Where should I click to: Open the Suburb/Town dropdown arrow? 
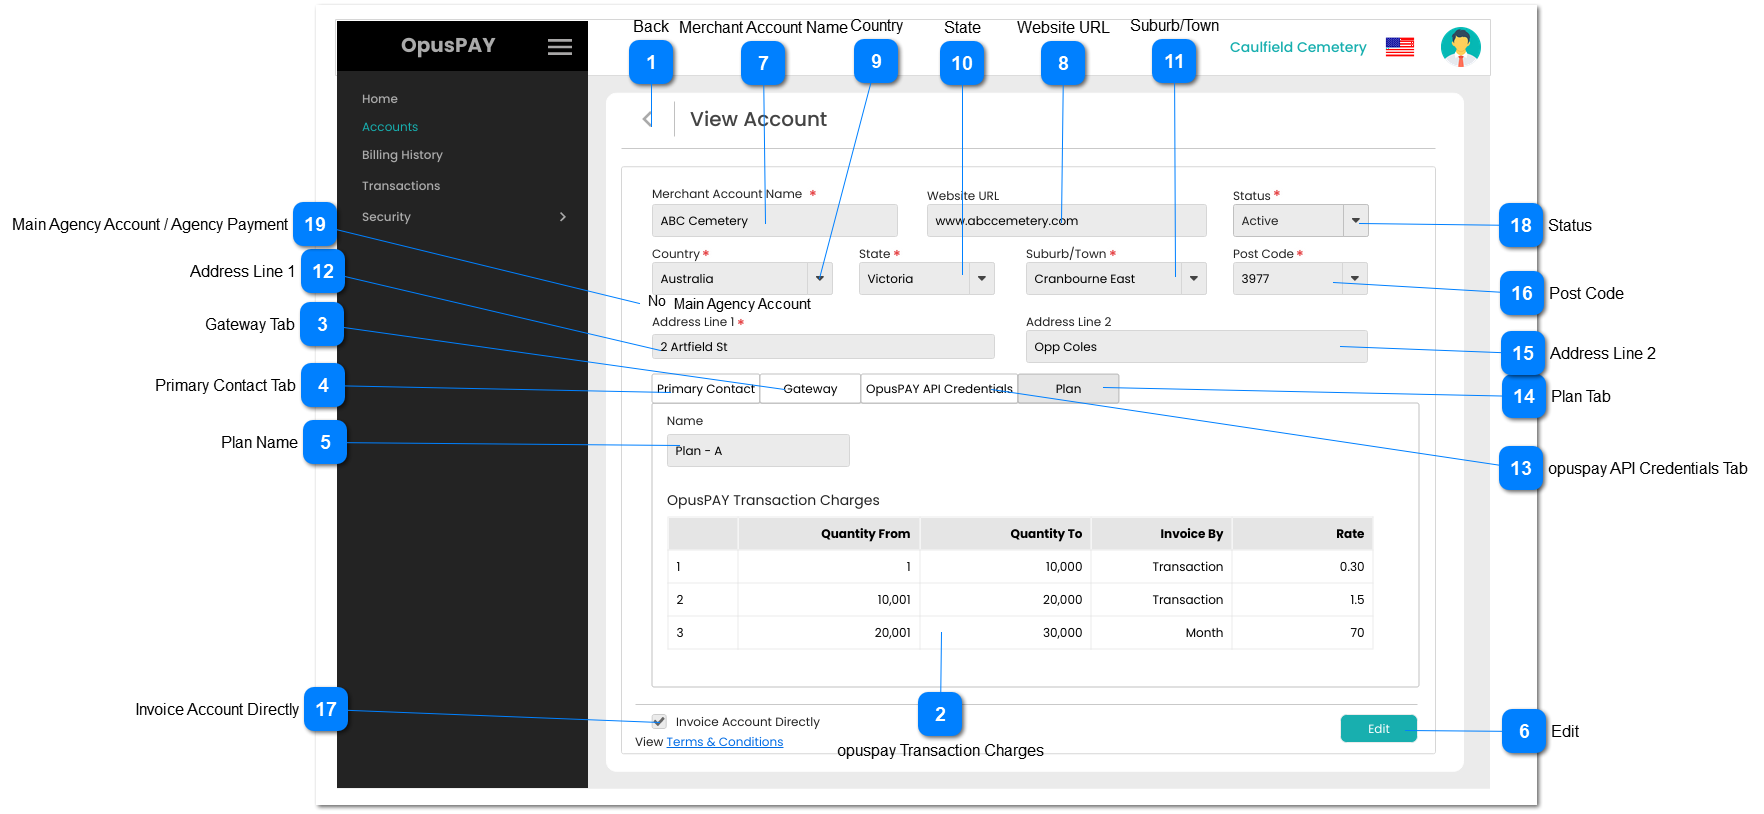(x=1194, y=279)
